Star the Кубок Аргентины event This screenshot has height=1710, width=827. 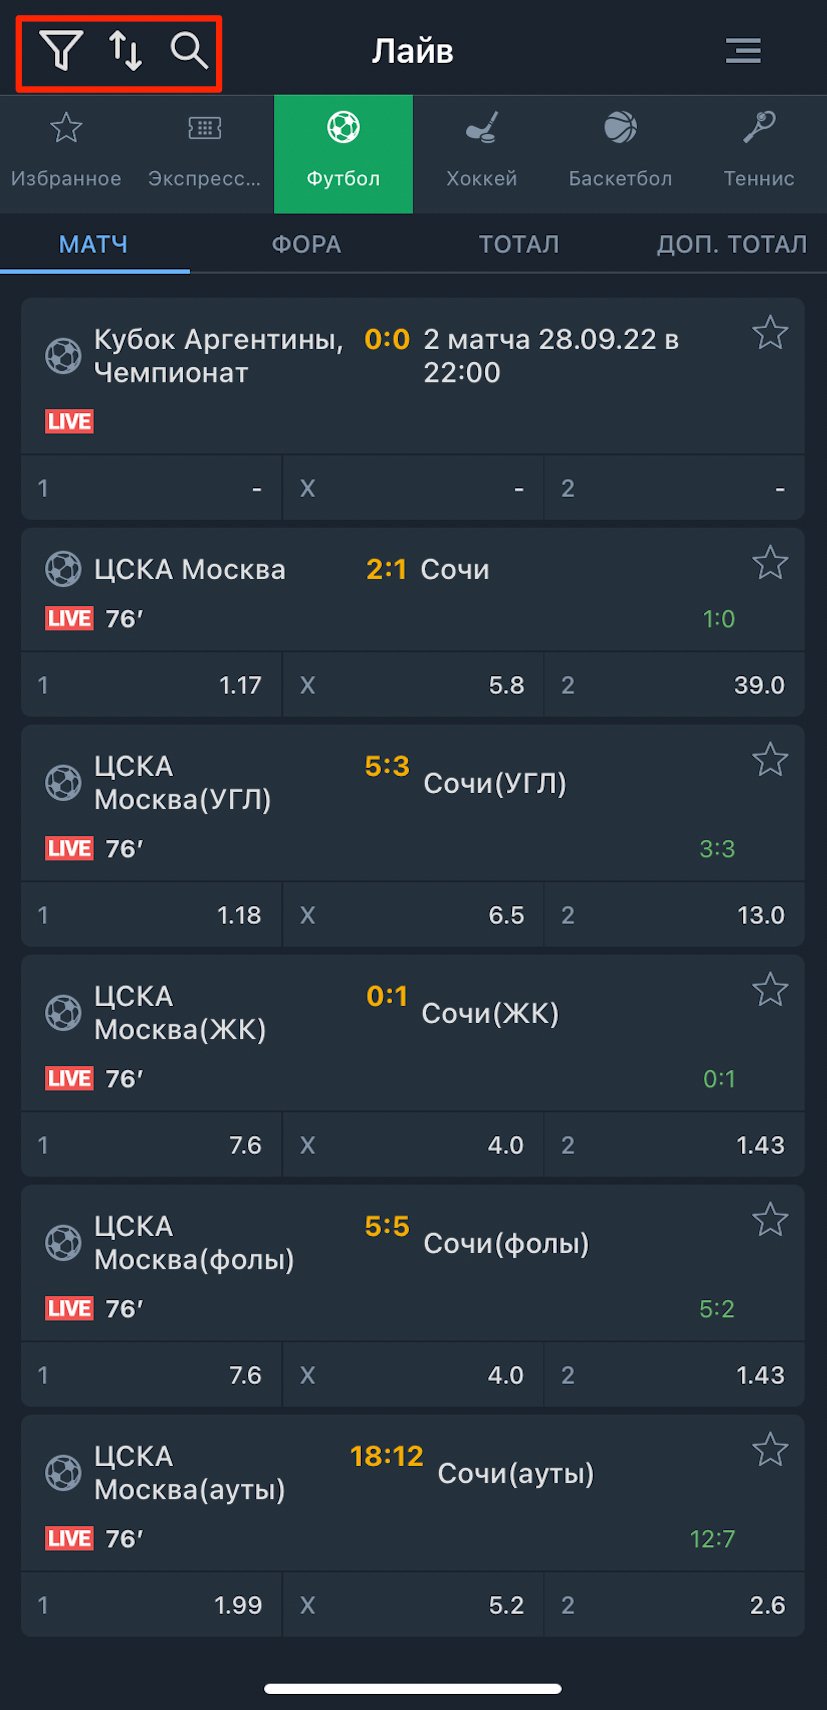(x=770, y=333)
